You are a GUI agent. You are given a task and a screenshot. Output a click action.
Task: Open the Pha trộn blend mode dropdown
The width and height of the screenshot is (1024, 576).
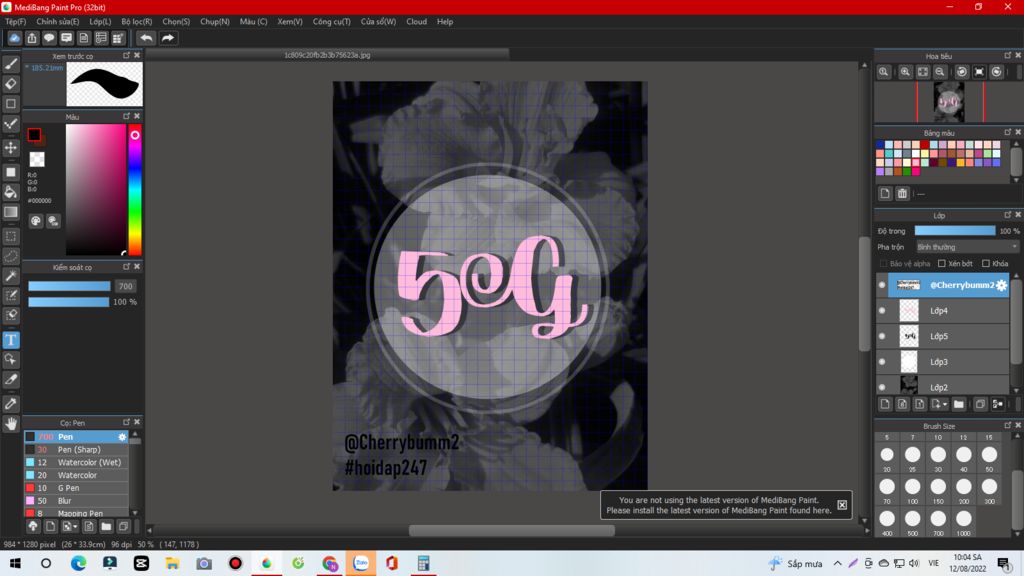click(967, 247)
